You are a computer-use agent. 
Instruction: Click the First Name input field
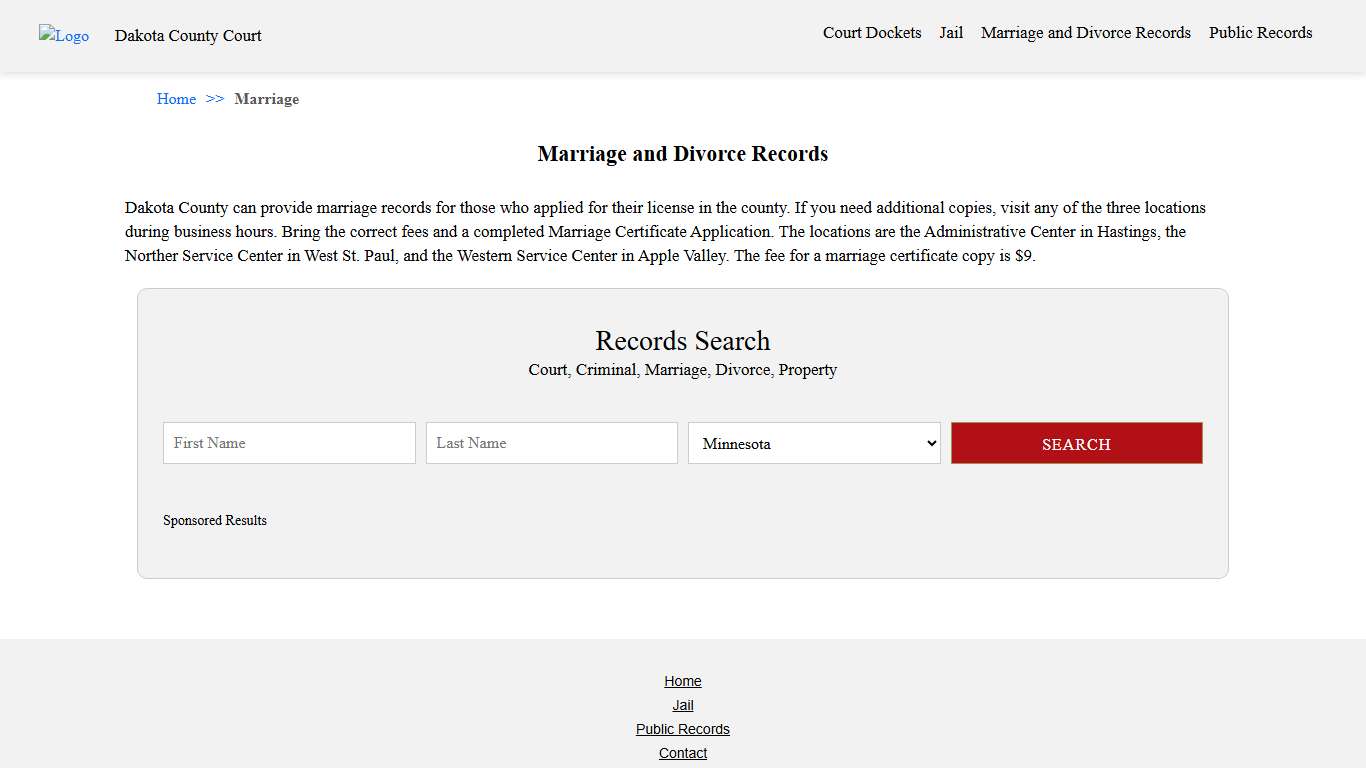[289, 443]
